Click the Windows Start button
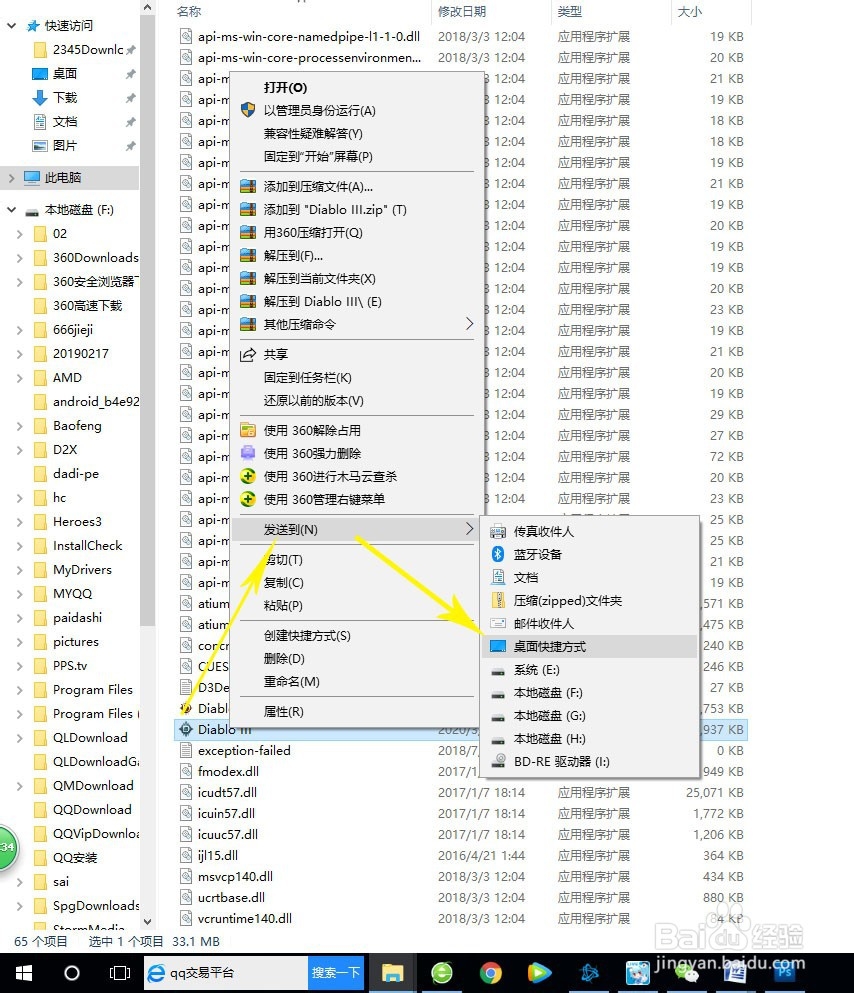 tap(23, 973)
